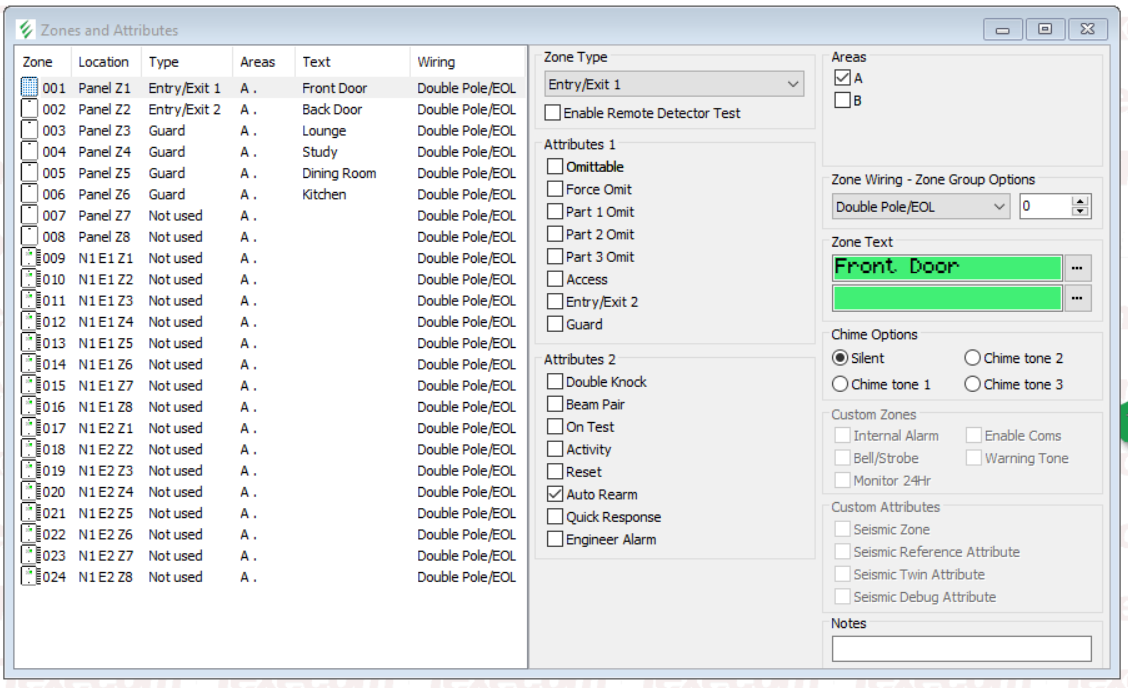Screen dimensions: 1128x688
Task: Click the zone 024 row icon
Action: [30, 577]
